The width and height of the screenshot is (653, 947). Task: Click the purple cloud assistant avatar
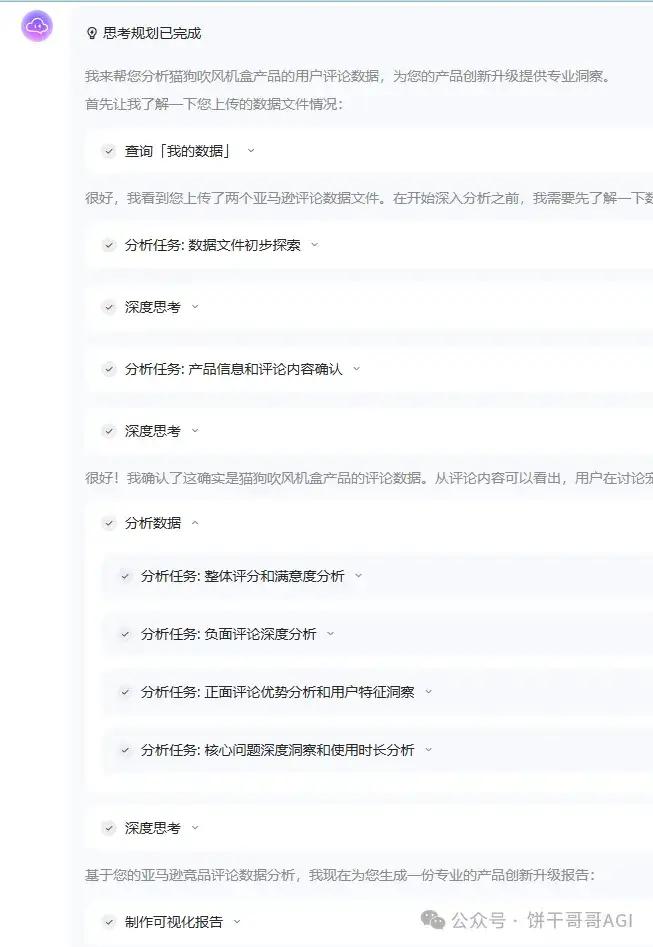tap(37, 26)
